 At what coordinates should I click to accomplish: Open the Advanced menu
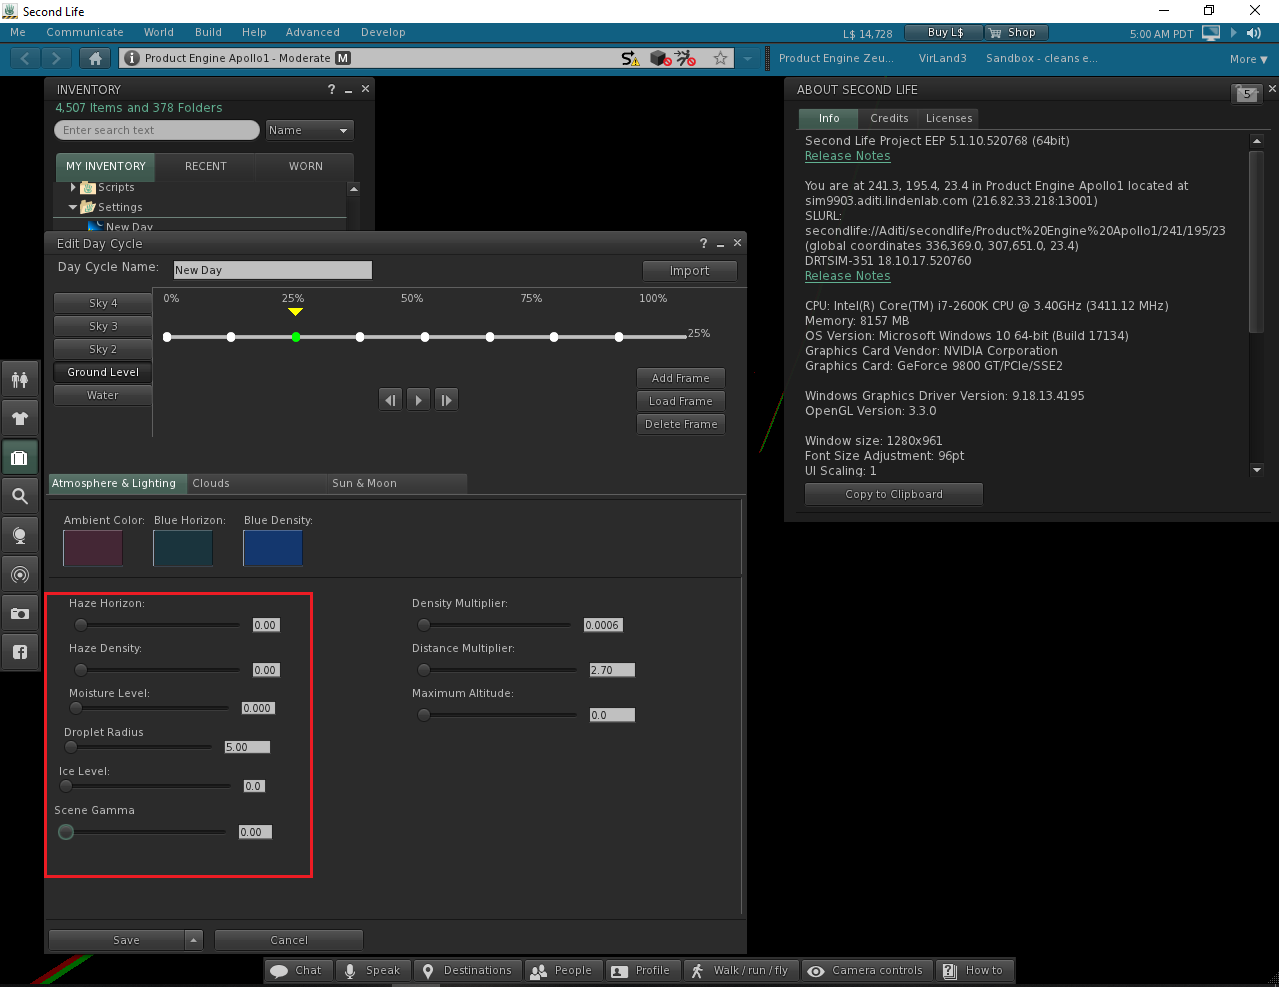tap(312, 32)
